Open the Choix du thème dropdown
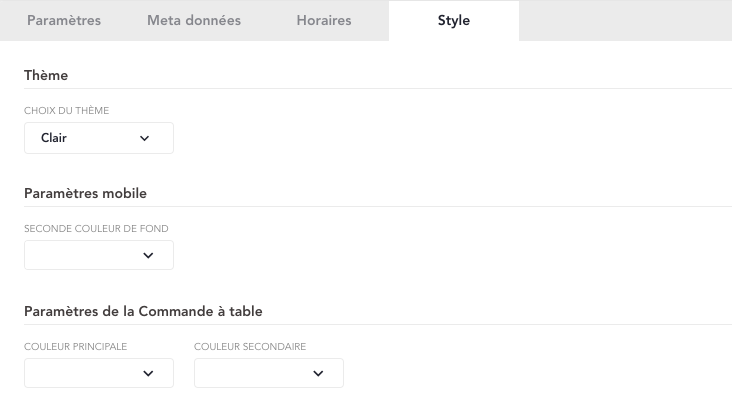 (99, 138)
